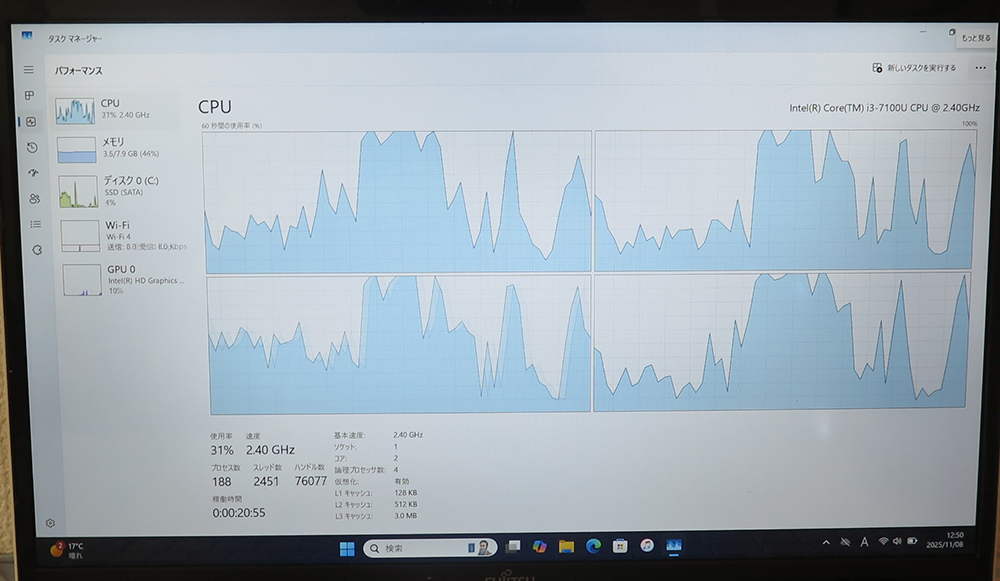The height and width of the screenshot is (581, 1000).
Task: Click 新しいタスクを実行する button
Action: point(914,68)
